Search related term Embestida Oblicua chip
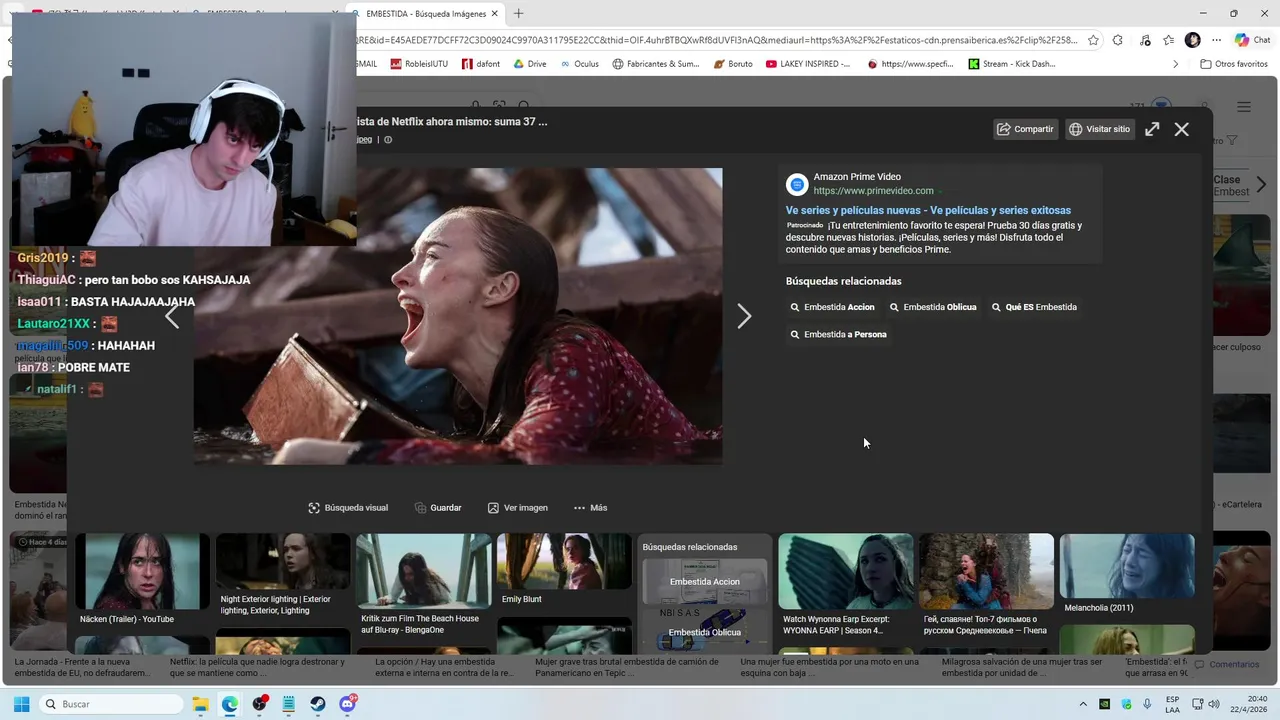Image resolution: width=1280 pixels, height=720 pixels. [x=933, y=307]
